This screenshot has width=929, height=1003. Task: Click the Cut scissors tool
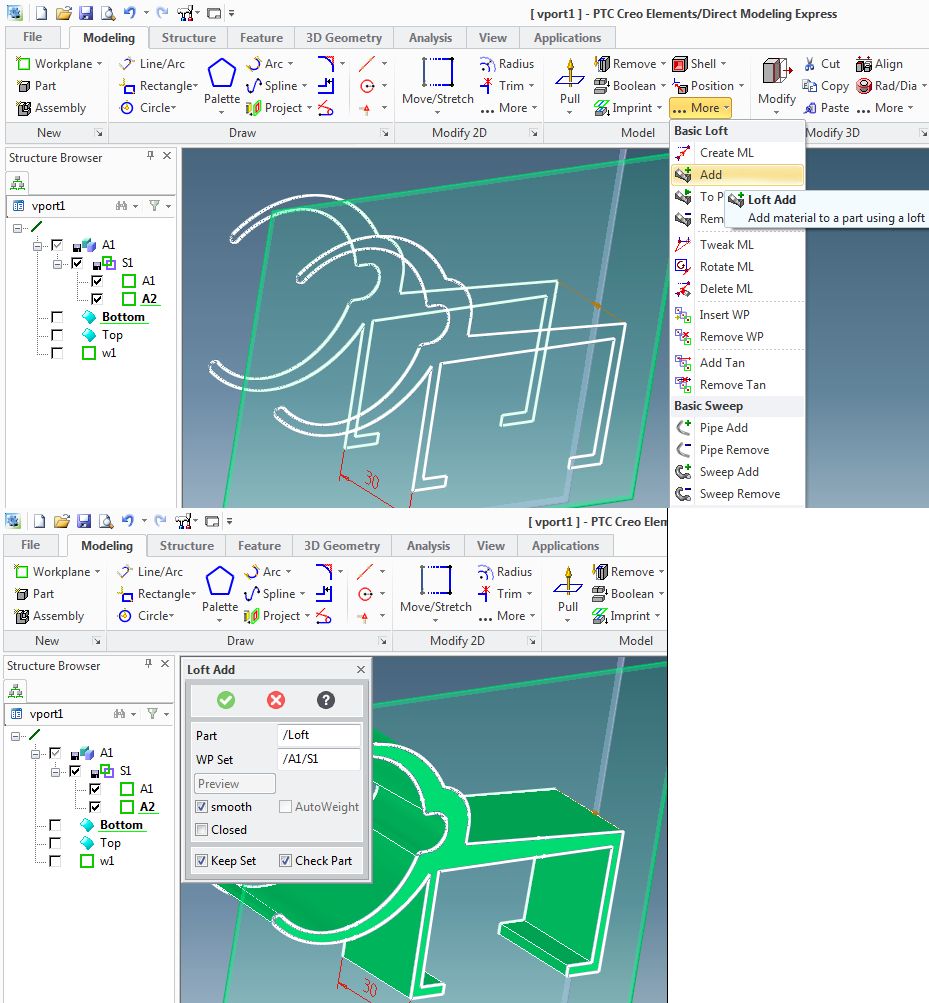pos(822,63)
